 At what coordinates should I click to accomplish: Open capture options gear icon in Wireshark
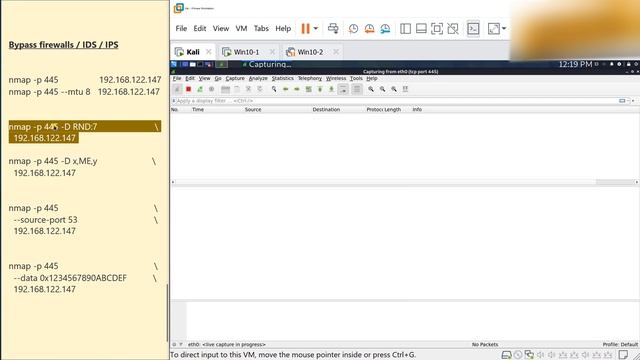(211, 89)
